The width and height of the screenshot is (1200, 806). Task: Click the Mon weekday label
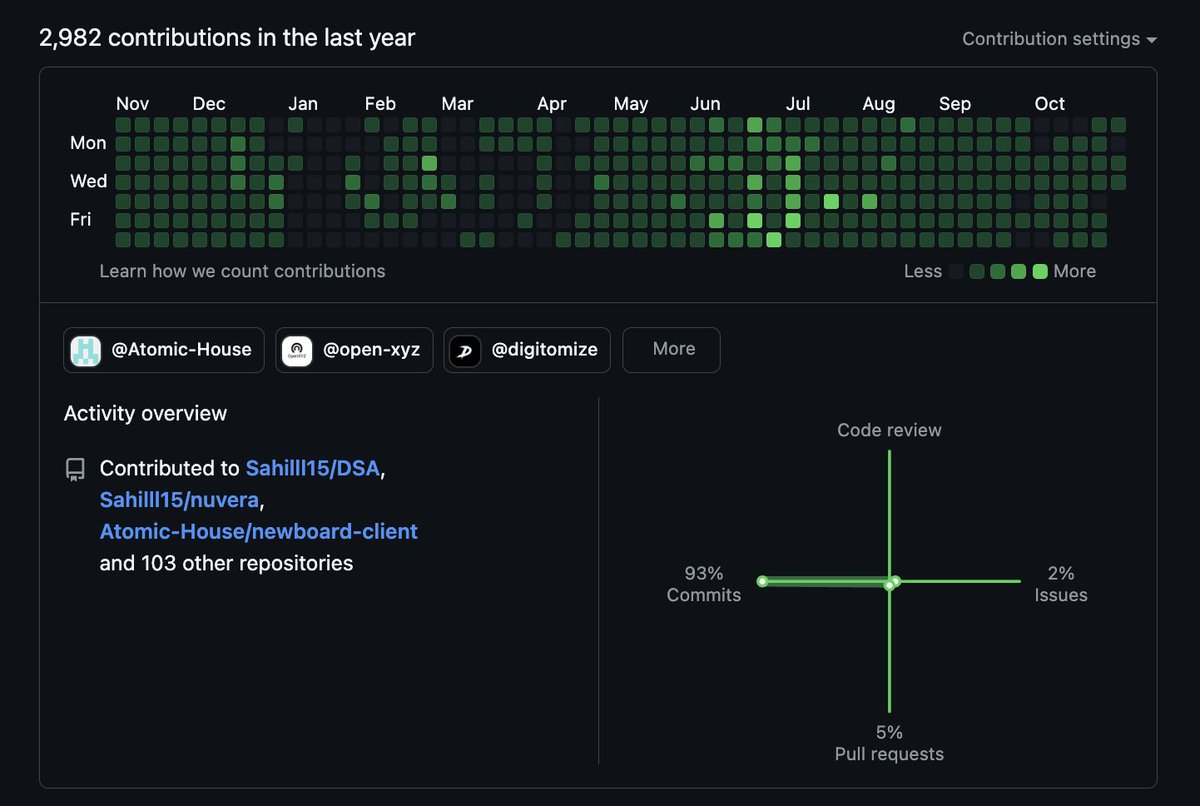[x=88, y=143]
